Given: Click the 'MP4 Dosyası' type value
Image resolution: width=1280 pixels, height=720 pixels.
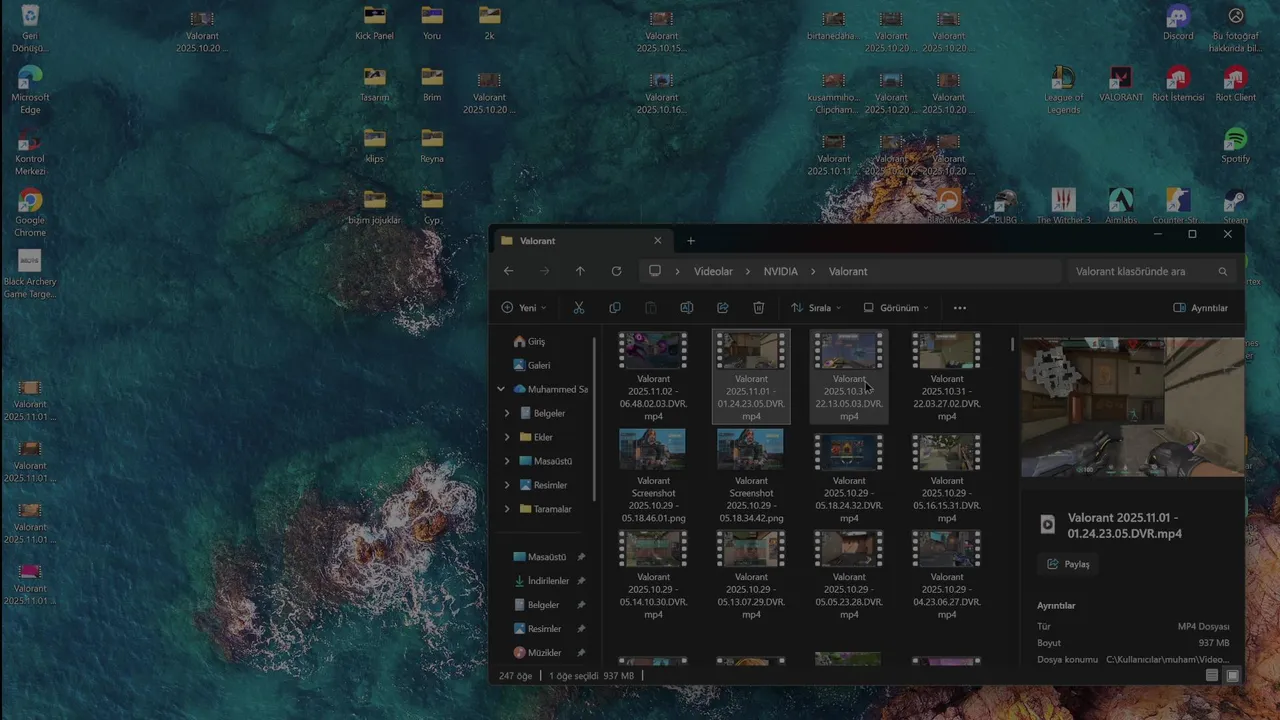Looking at the screenshot, I should 1203,626.
